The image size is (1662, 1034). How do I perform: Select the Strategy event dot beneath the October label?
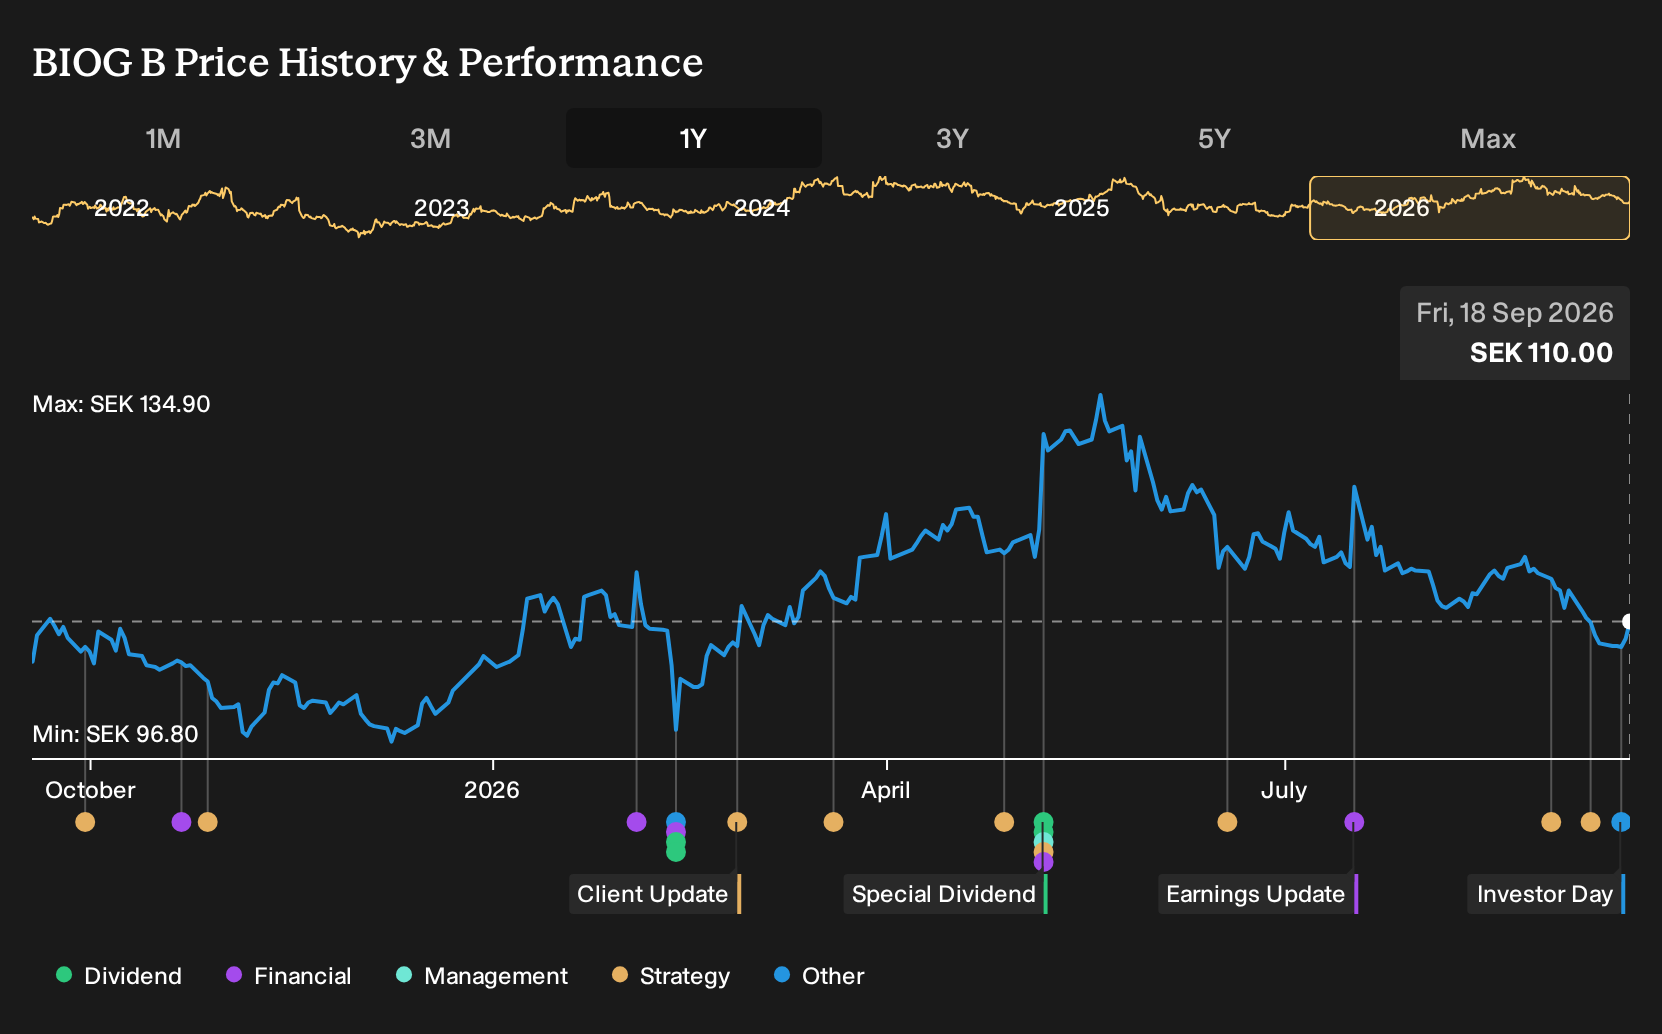click(85, 822)
